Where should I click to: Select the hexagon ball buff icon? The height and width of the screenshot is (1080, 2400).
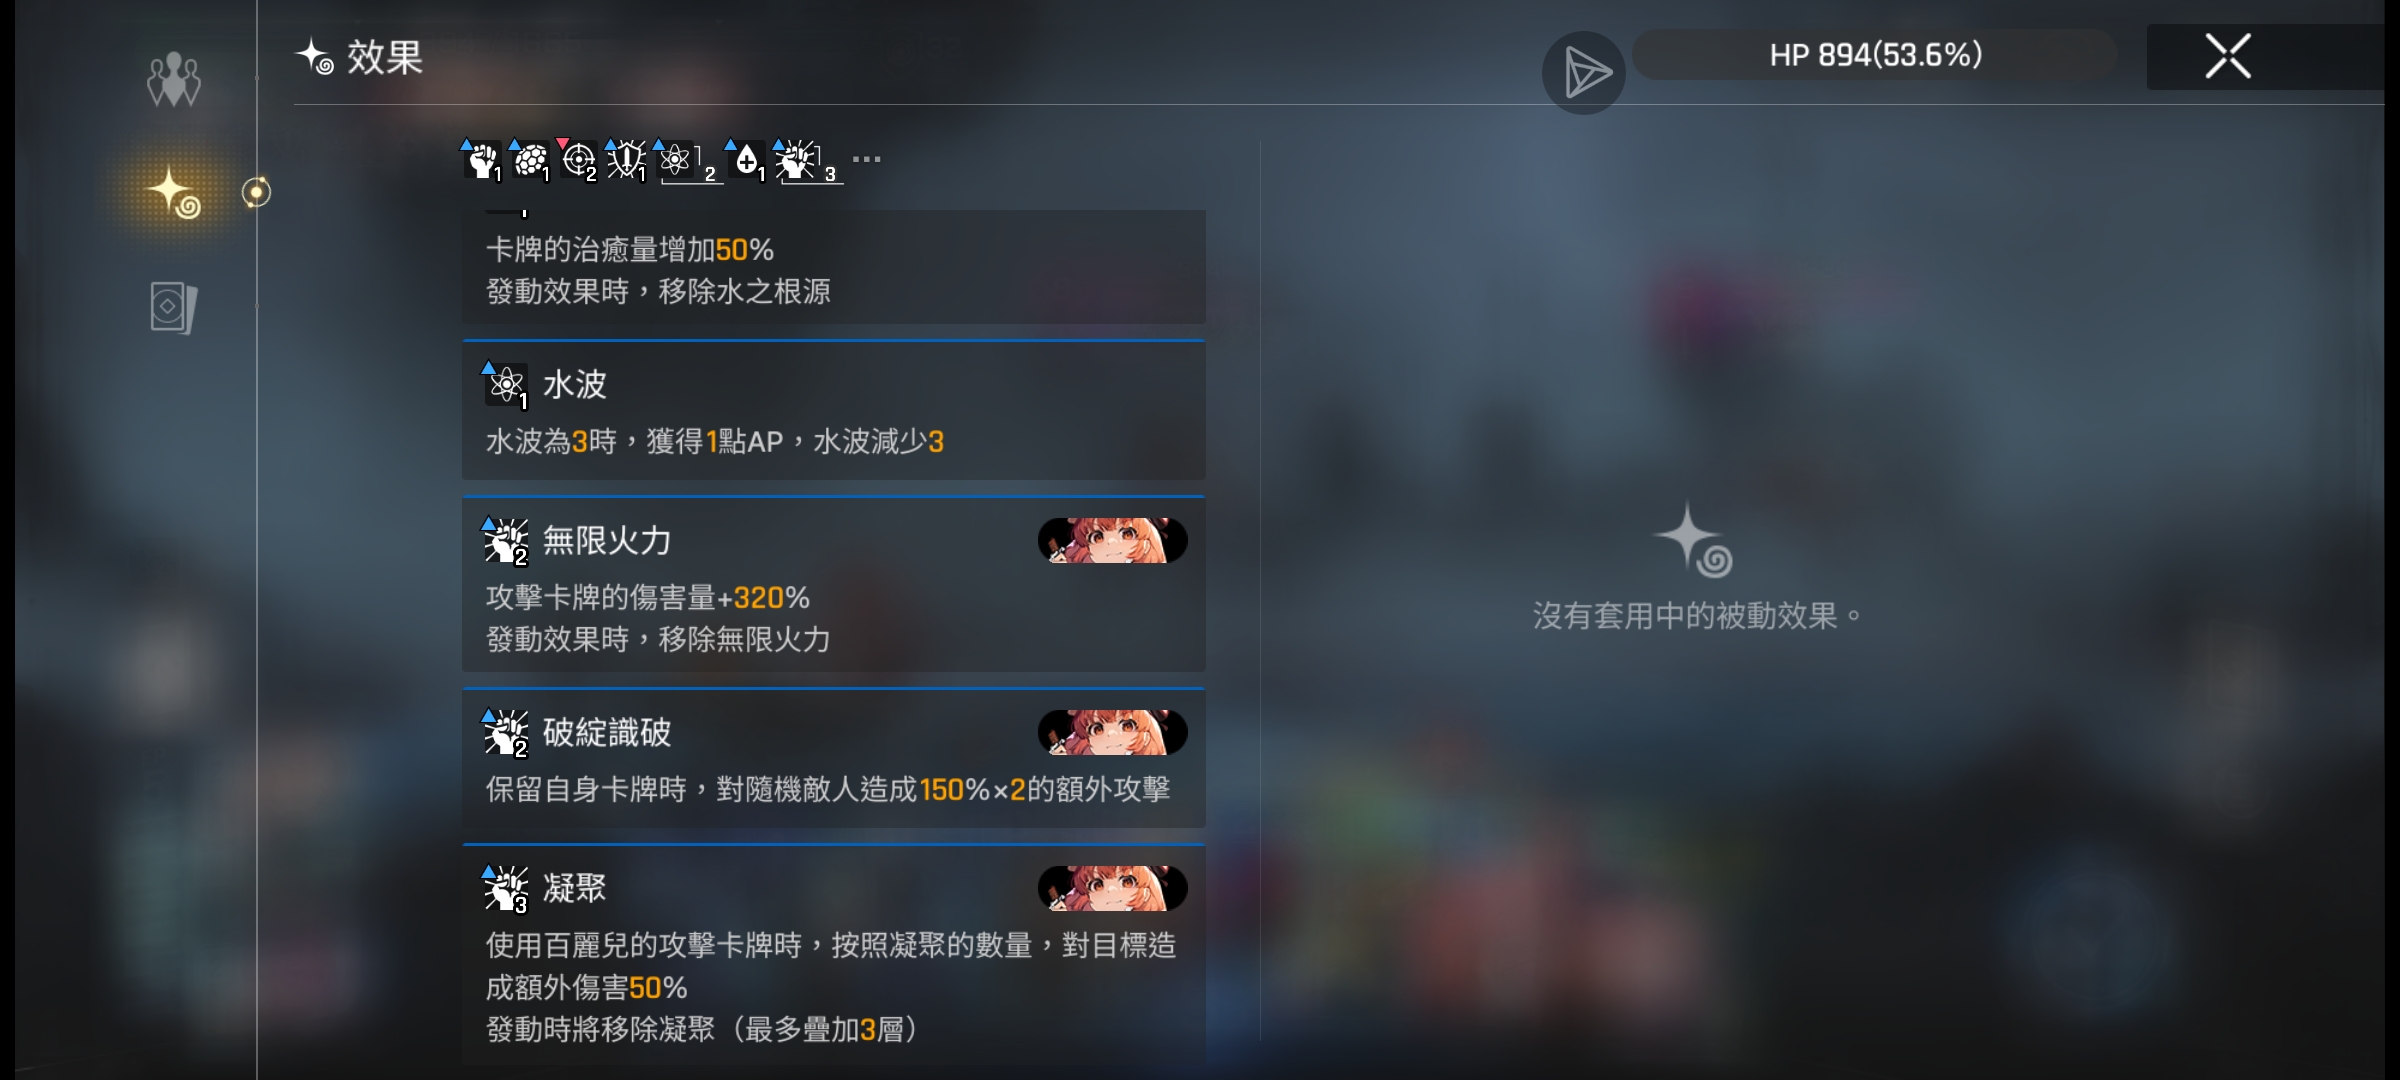(530, 160)
